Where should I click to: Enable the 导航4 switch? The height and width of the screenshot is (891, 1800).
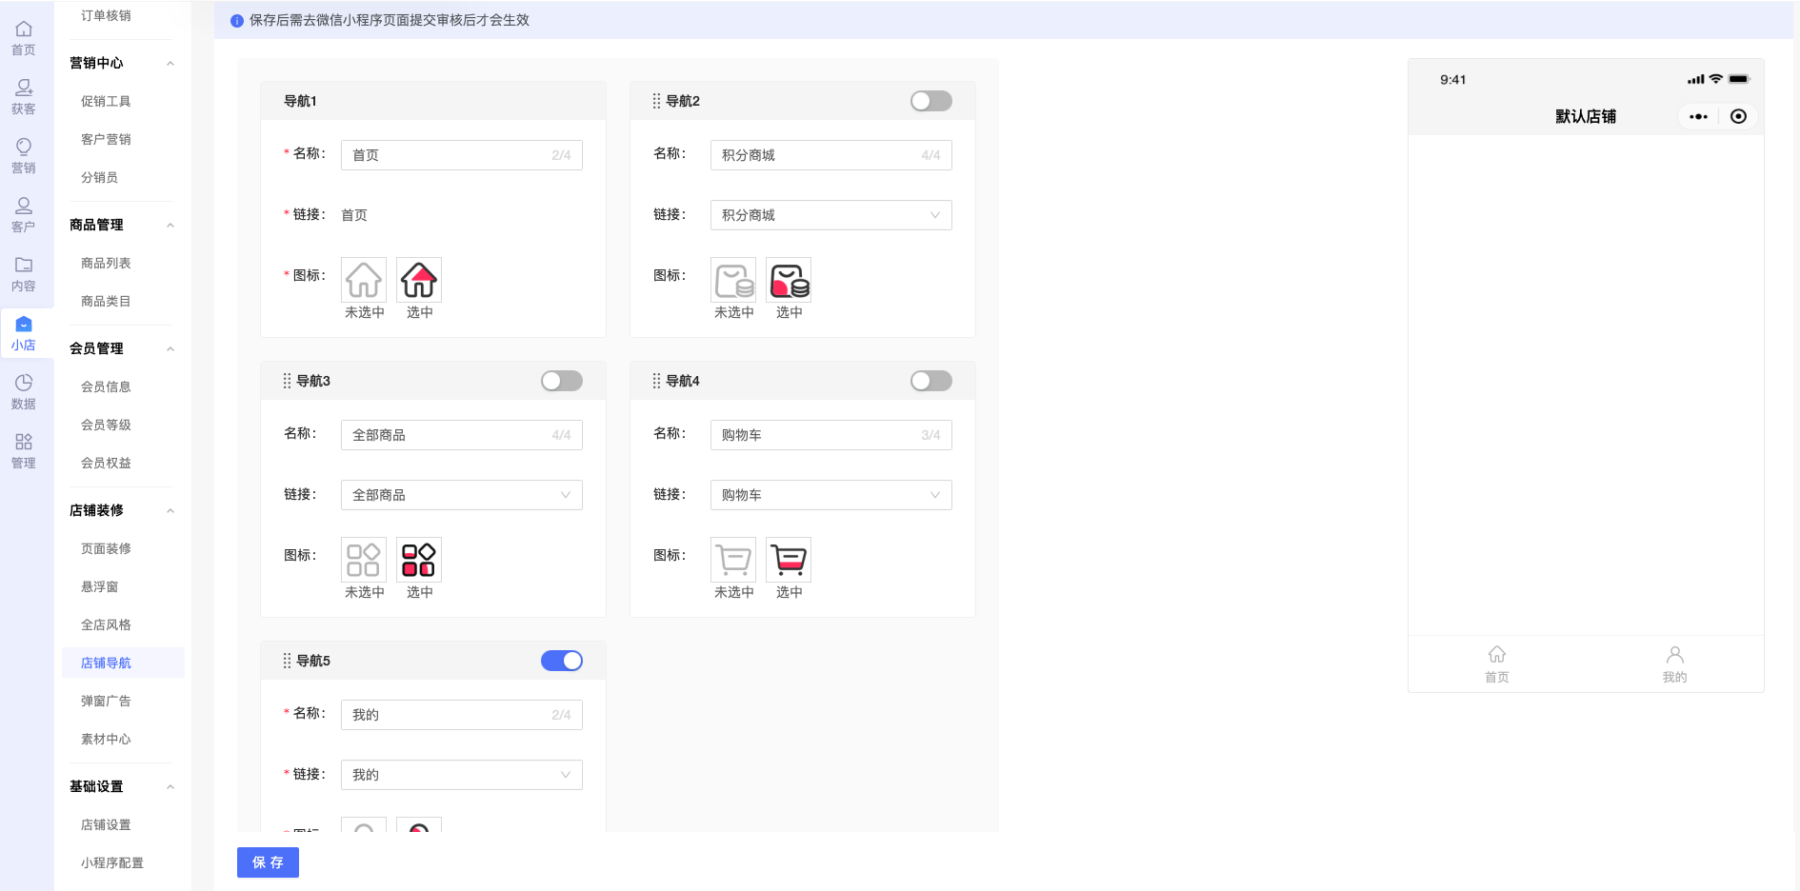coord(931,381)
